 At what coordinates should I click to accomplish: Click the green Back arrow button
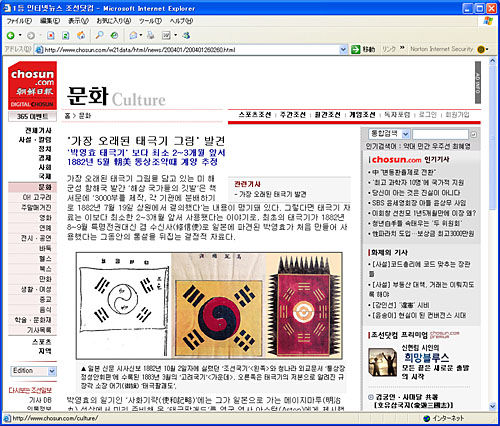pos(10,35)
